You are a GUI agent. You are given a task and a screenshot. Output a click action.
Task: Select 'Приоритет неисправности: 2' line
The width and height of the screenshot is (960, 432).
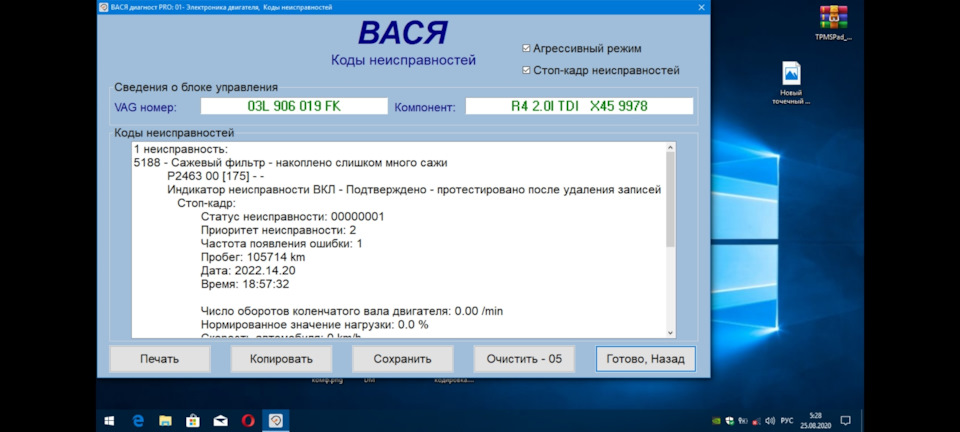point(279,230)
